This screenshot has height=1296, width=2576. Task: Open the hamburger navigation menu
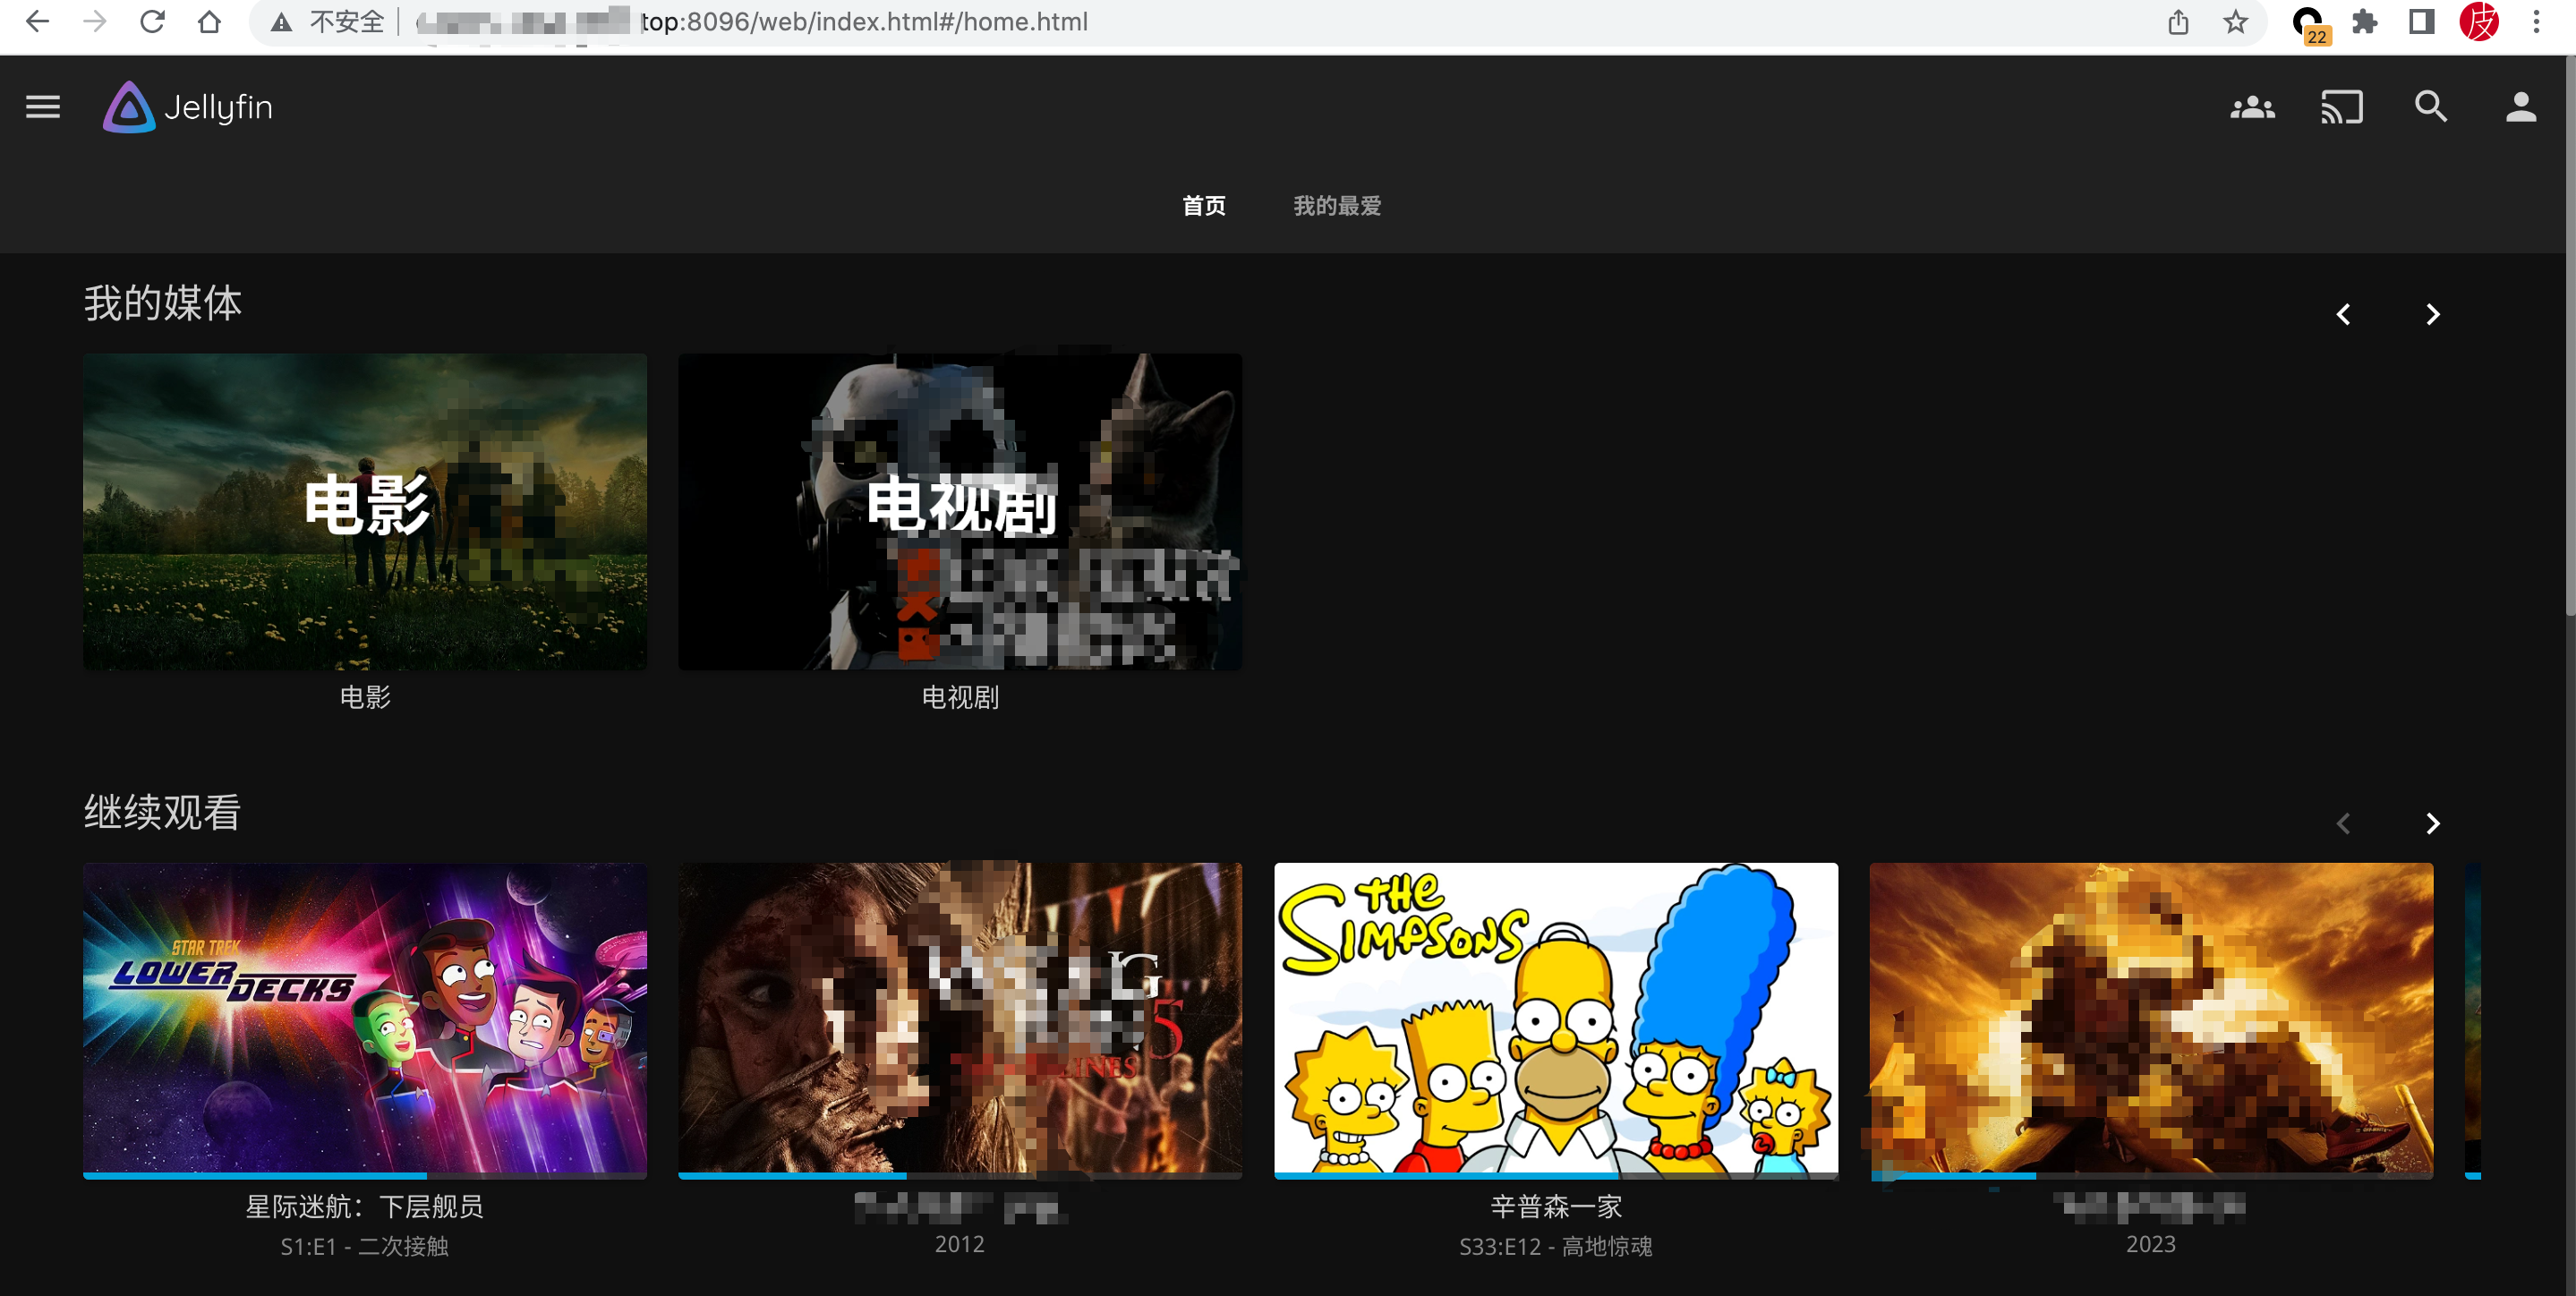click(43, 107)
